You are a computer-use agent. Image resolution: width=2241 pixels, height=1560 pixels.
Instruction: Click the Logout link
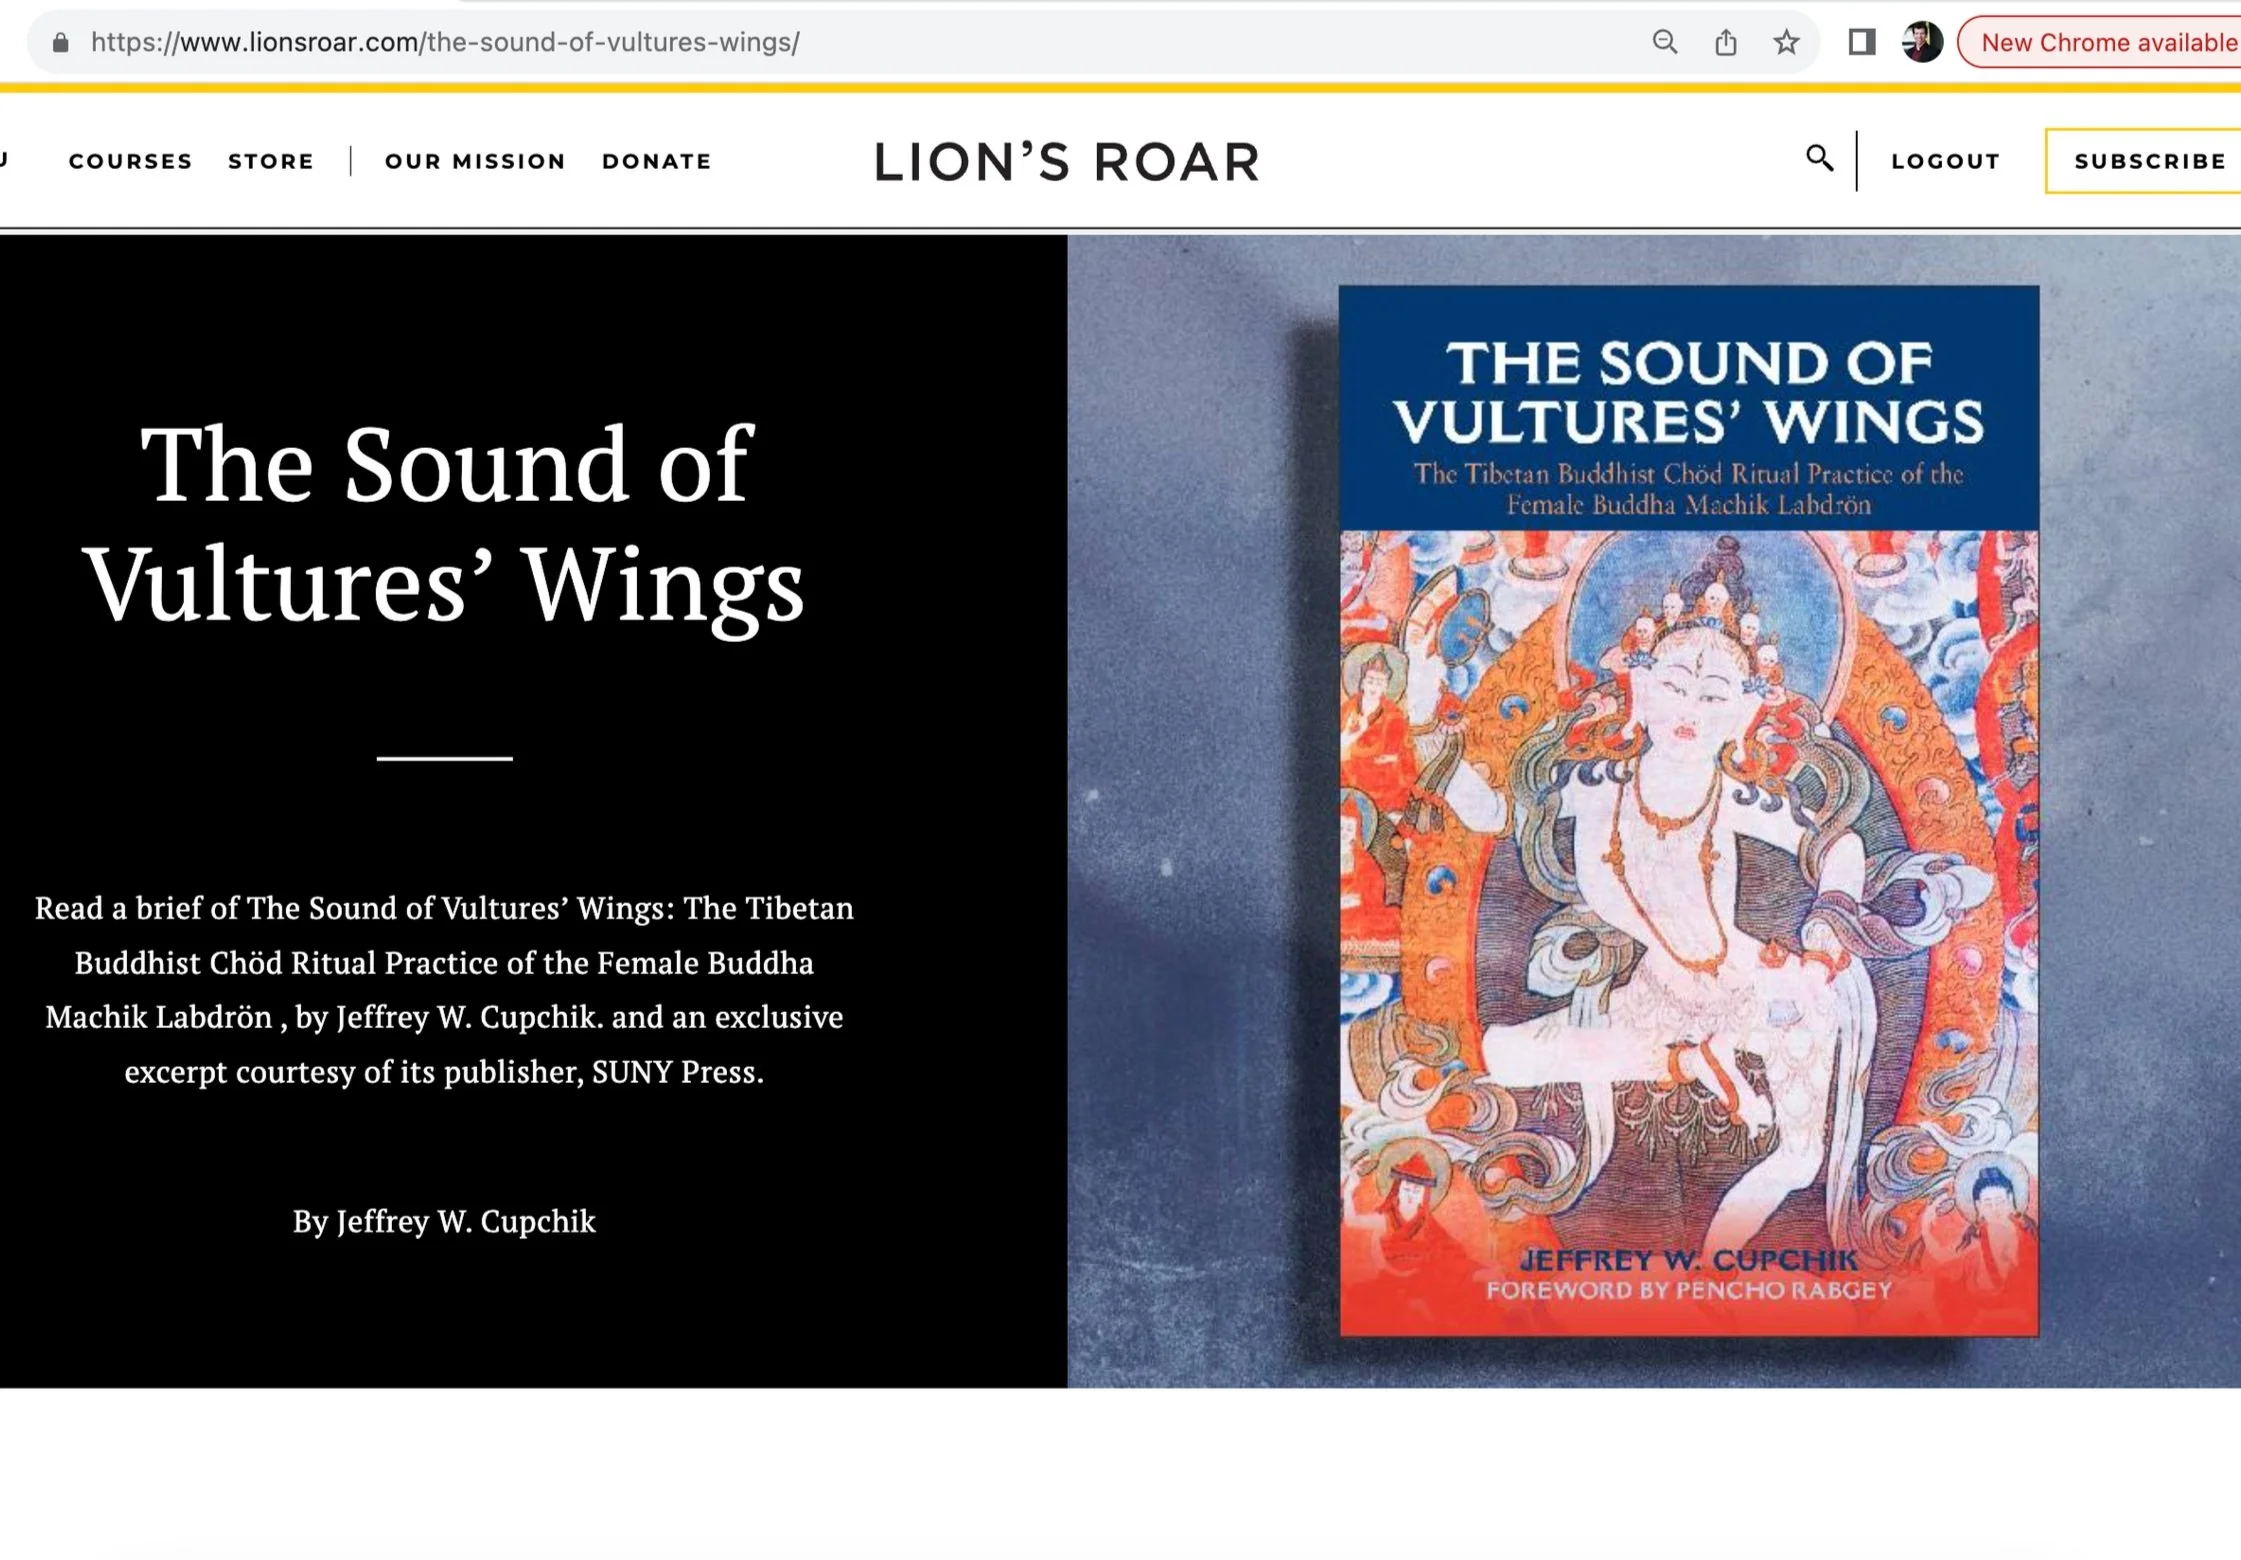[x=1945, y=161]
